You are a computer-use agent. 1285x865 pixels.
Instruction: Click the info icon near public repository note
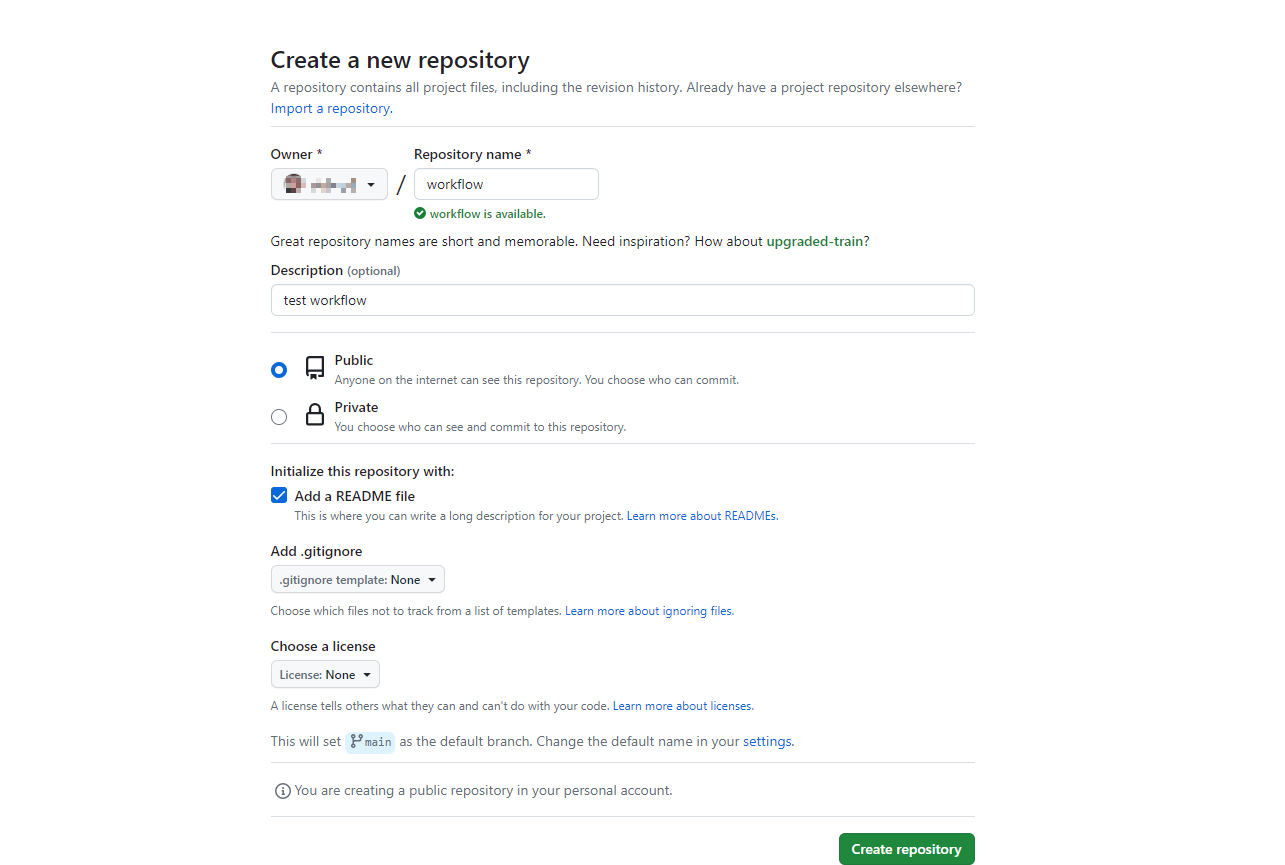(283, 791)
